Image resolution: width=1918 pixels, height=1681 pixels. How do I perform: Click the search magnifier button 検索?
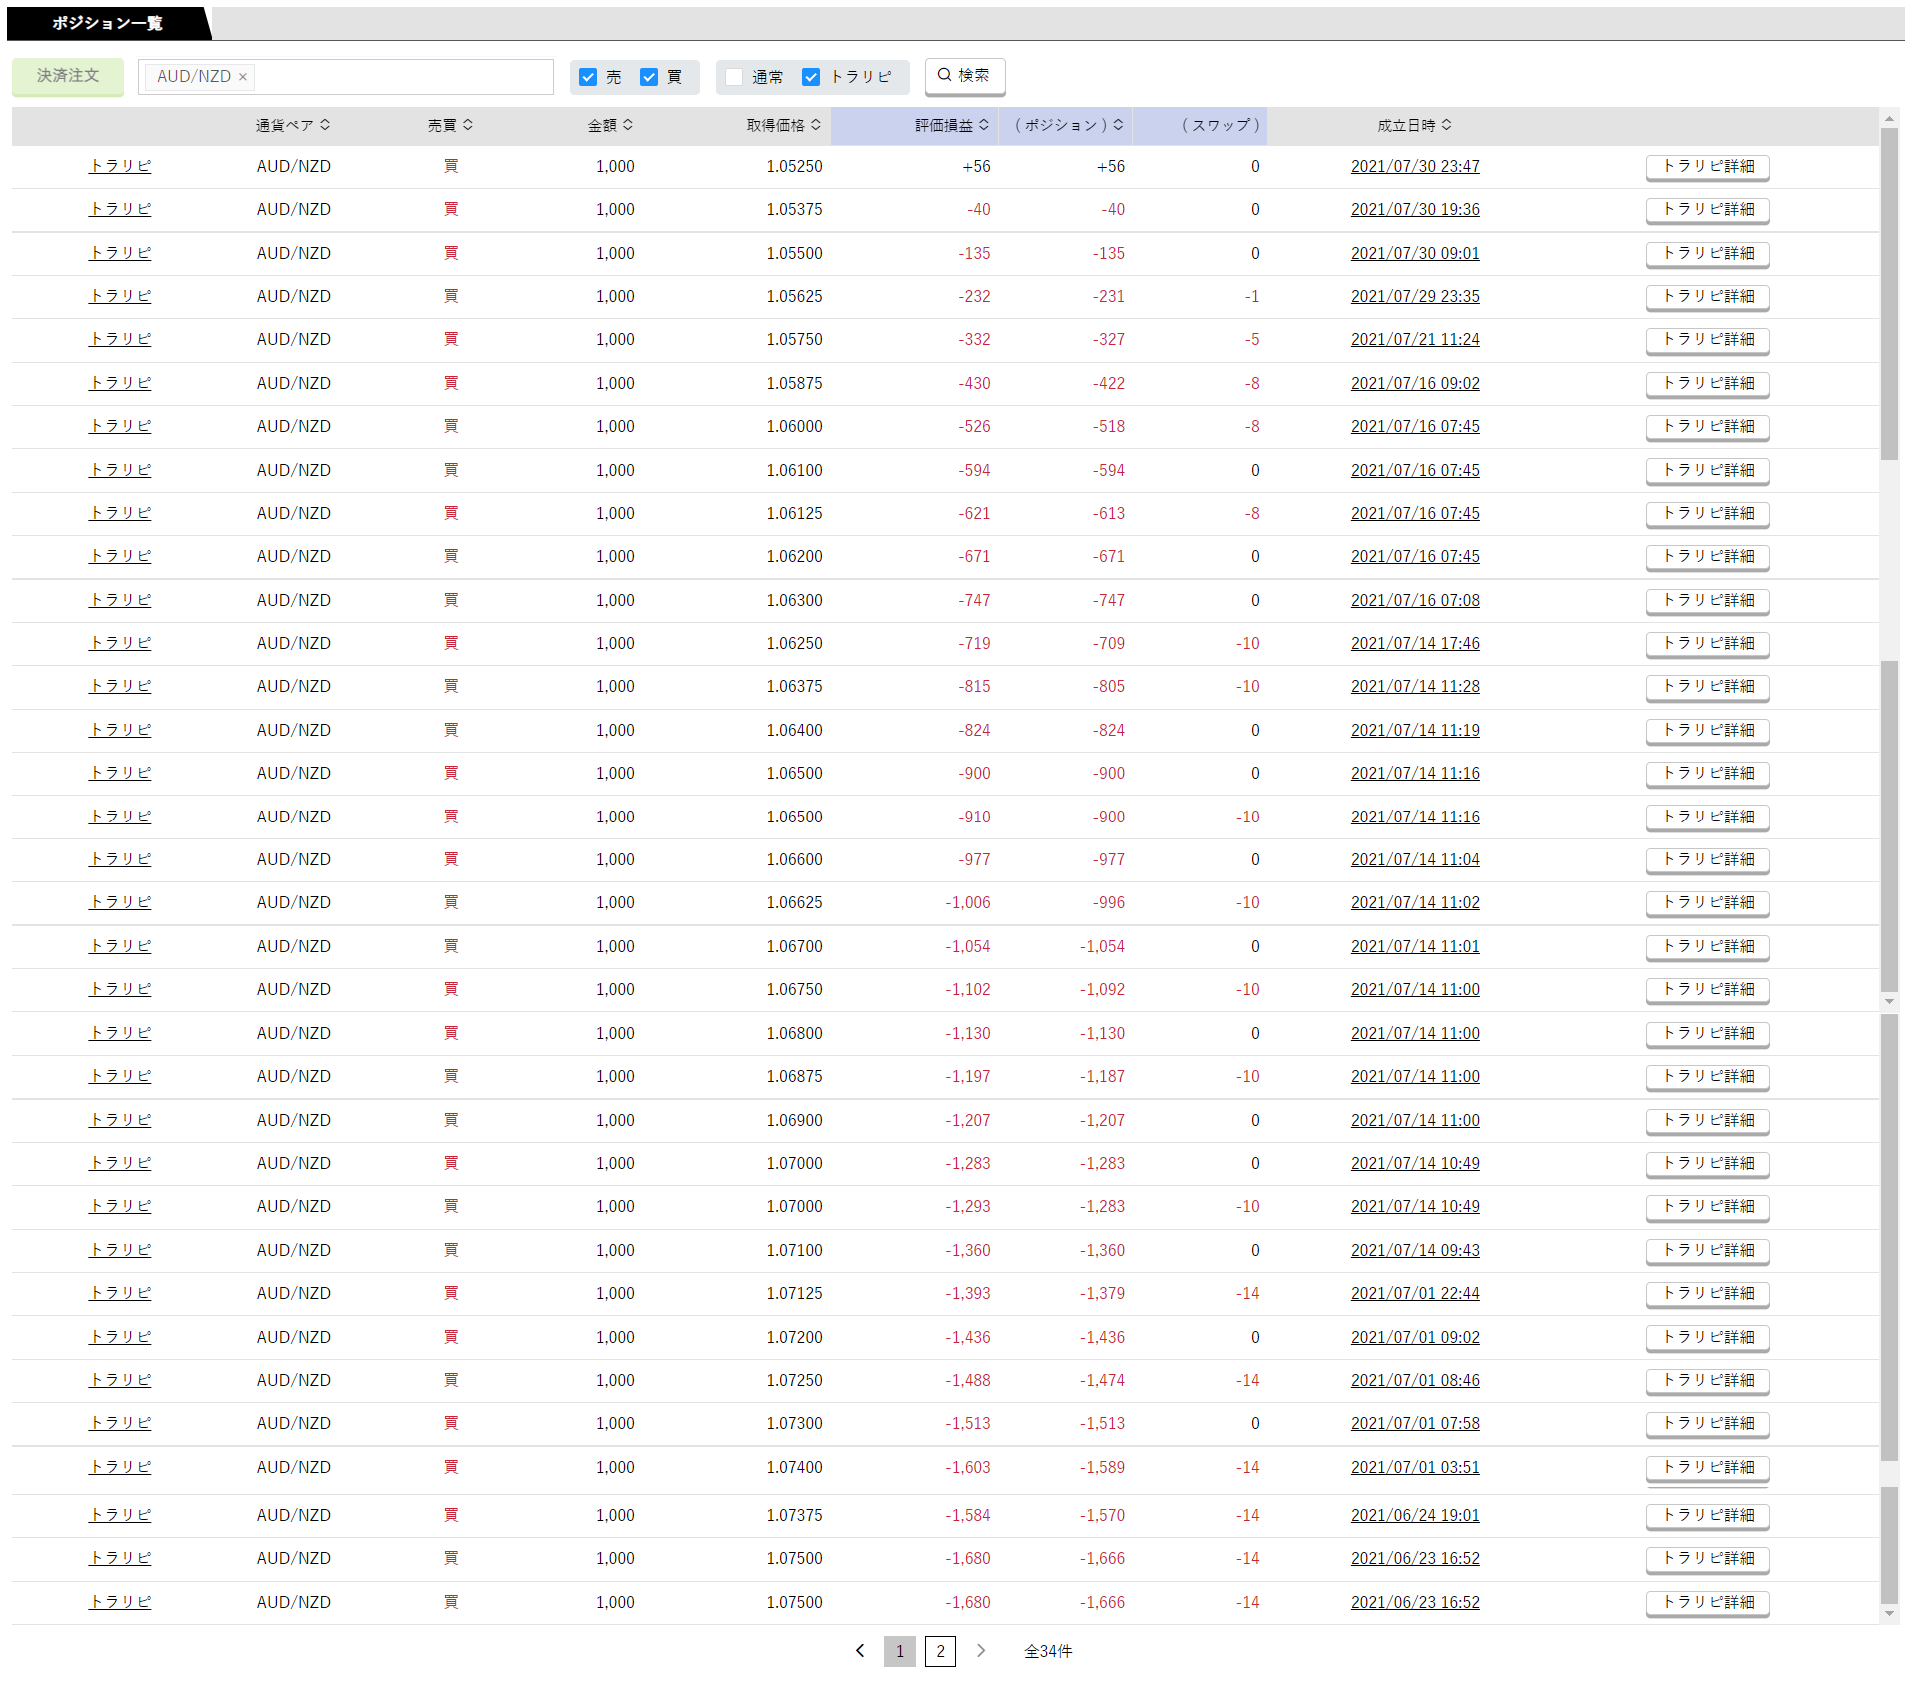click(x=964, y=76)
